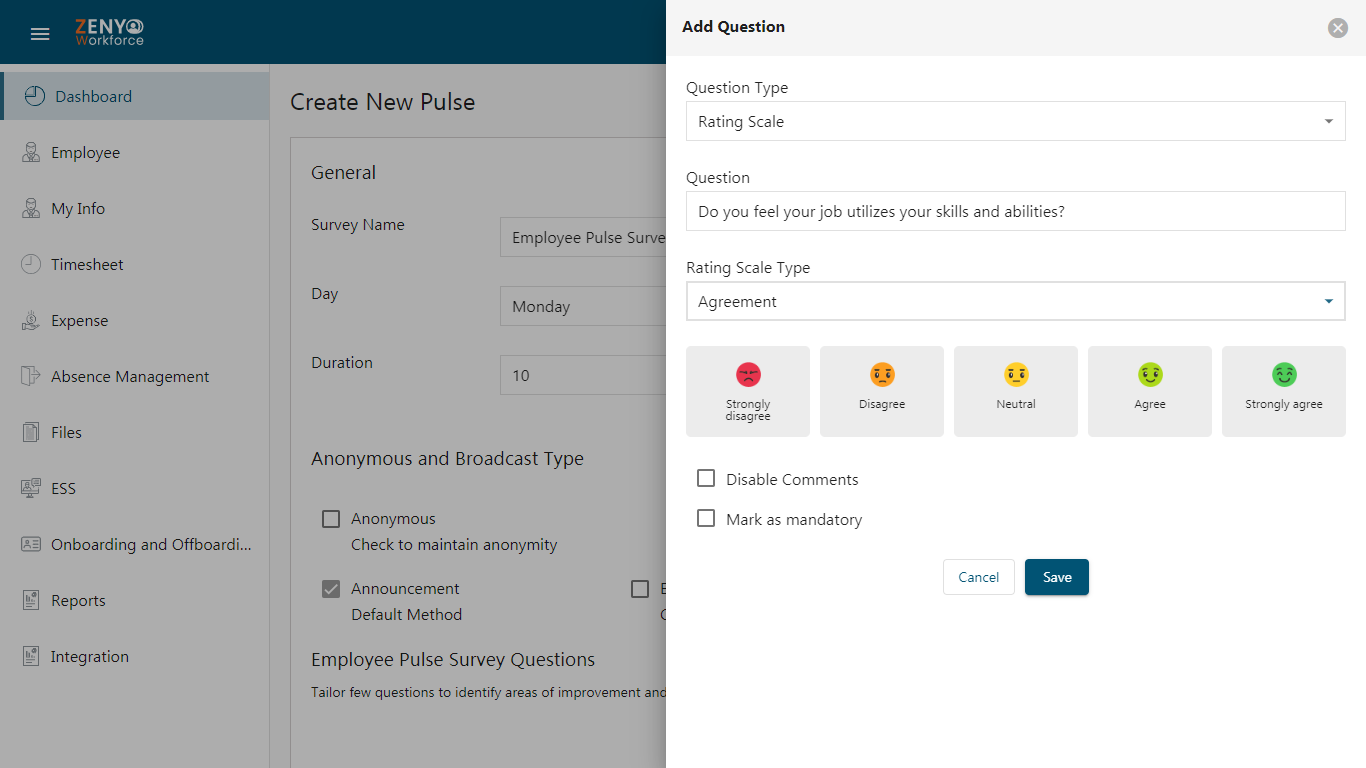
Task: Save the new question
Action: 1057,577
